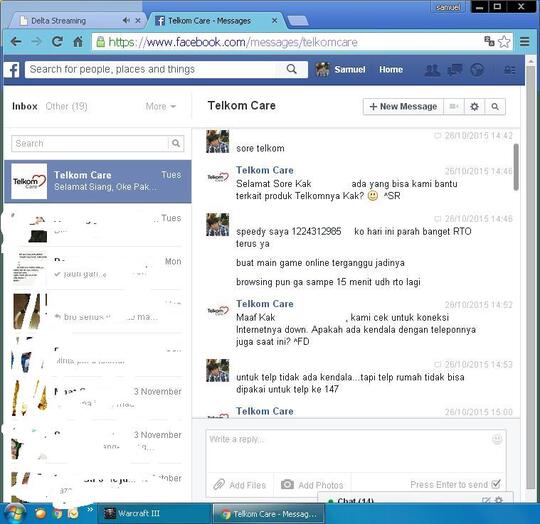This screenshot has height=524, width=540.
Task: Click the Facebook logo icon
Action: click(12, 70)
